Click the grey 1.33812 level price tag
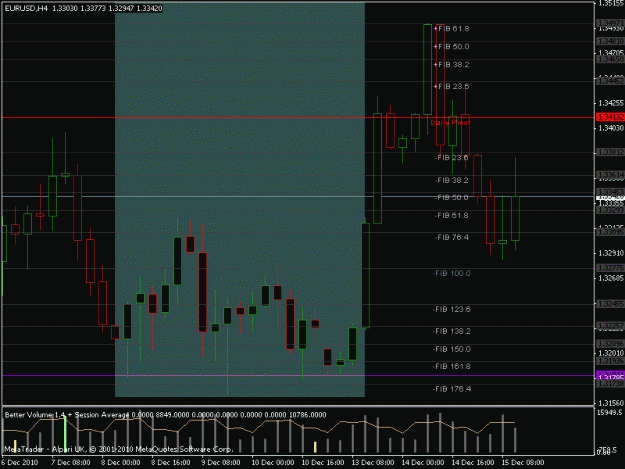 pyautogui.click(x=610, y=153)
